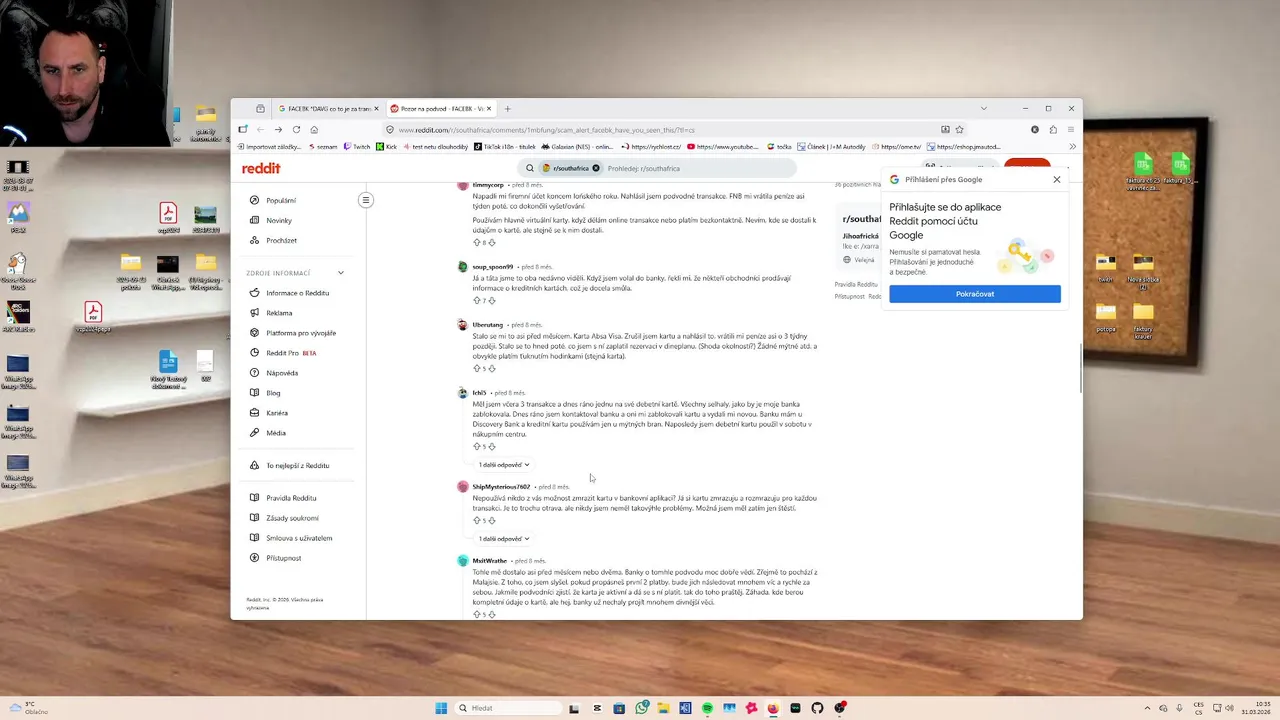The width and height of the screenshot is (1280, 720).
Task: Open a new browser tab
Action: [x=507, y=108]
